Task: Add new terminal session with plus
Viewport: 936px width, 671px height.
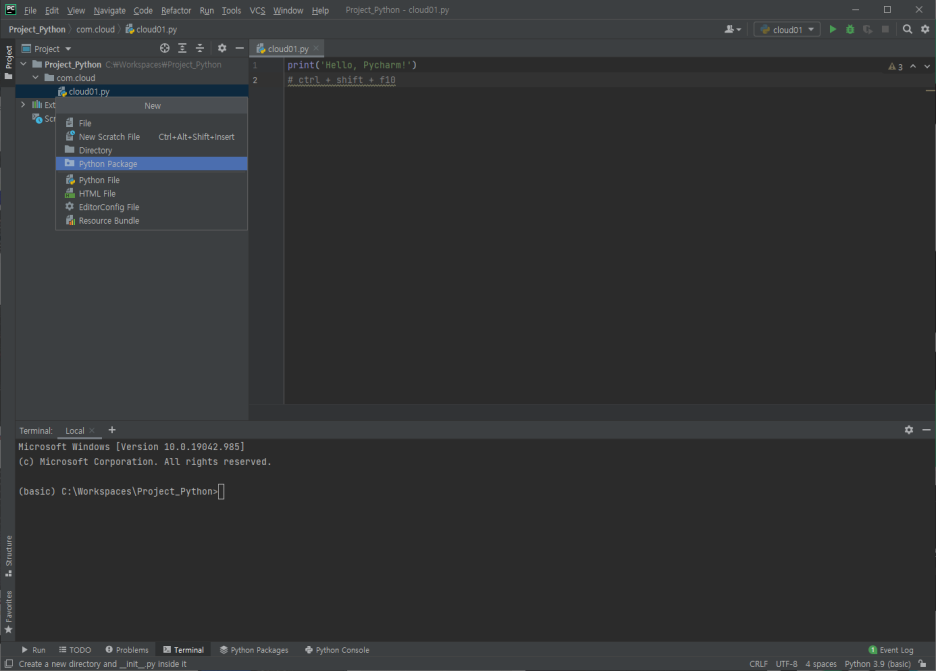Action: (112, 430)
